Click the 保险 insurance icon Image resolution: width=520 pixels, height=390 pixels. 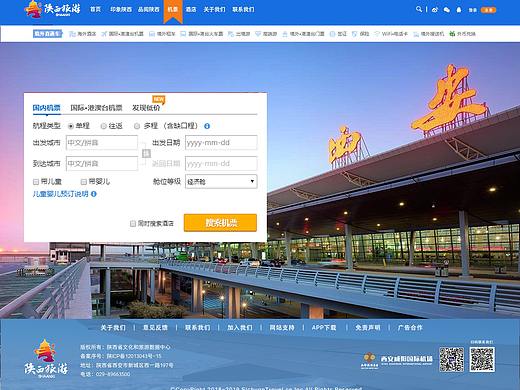(355, 34)
